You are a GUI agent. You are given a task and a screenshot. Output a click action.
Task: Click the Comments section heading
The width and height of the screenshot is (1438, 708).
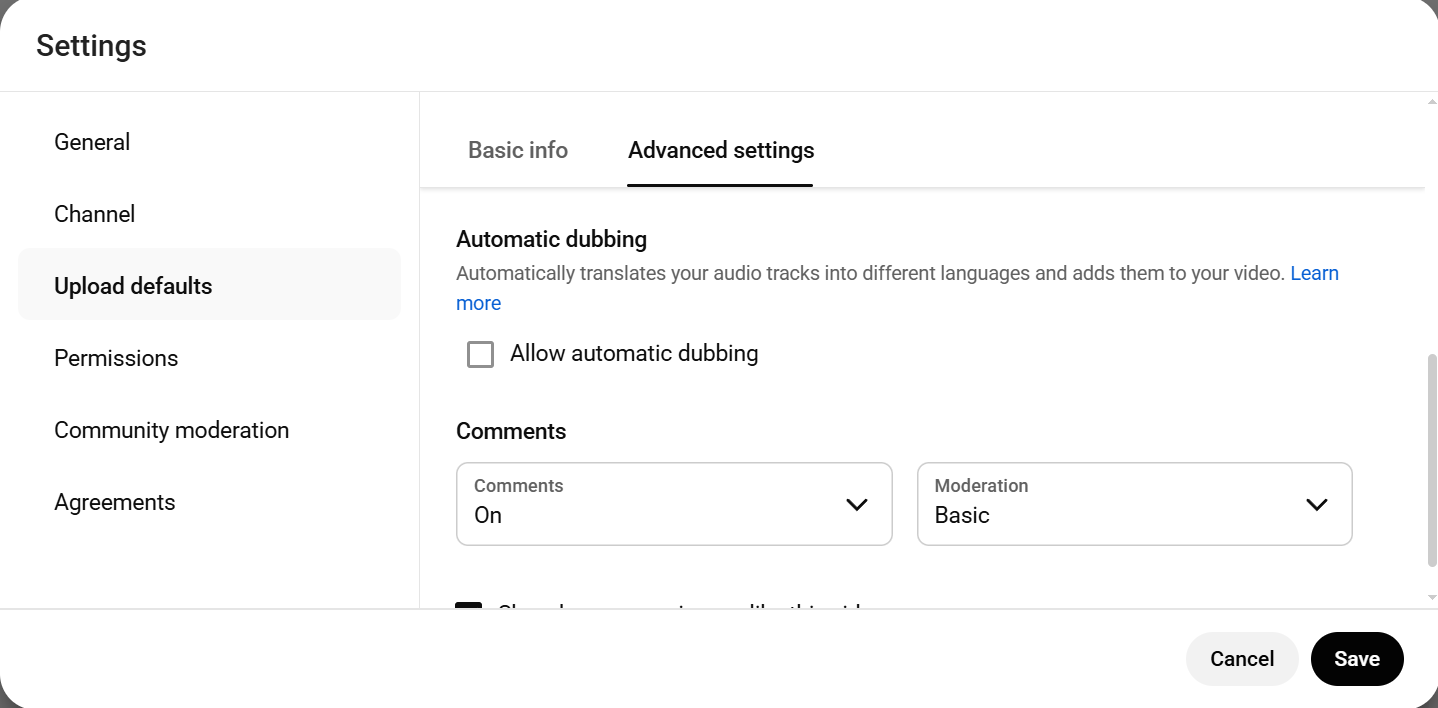511,431
